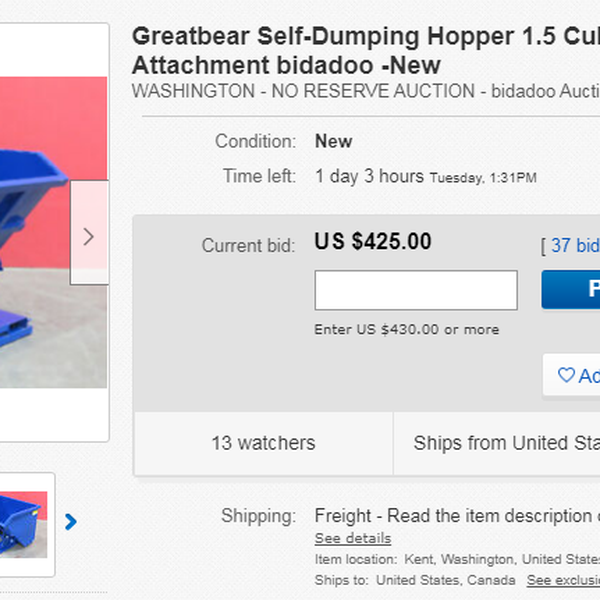Click the next image arrow on main photo
The height and width of the screenshot is (600, 600).
tap(88, 237)
